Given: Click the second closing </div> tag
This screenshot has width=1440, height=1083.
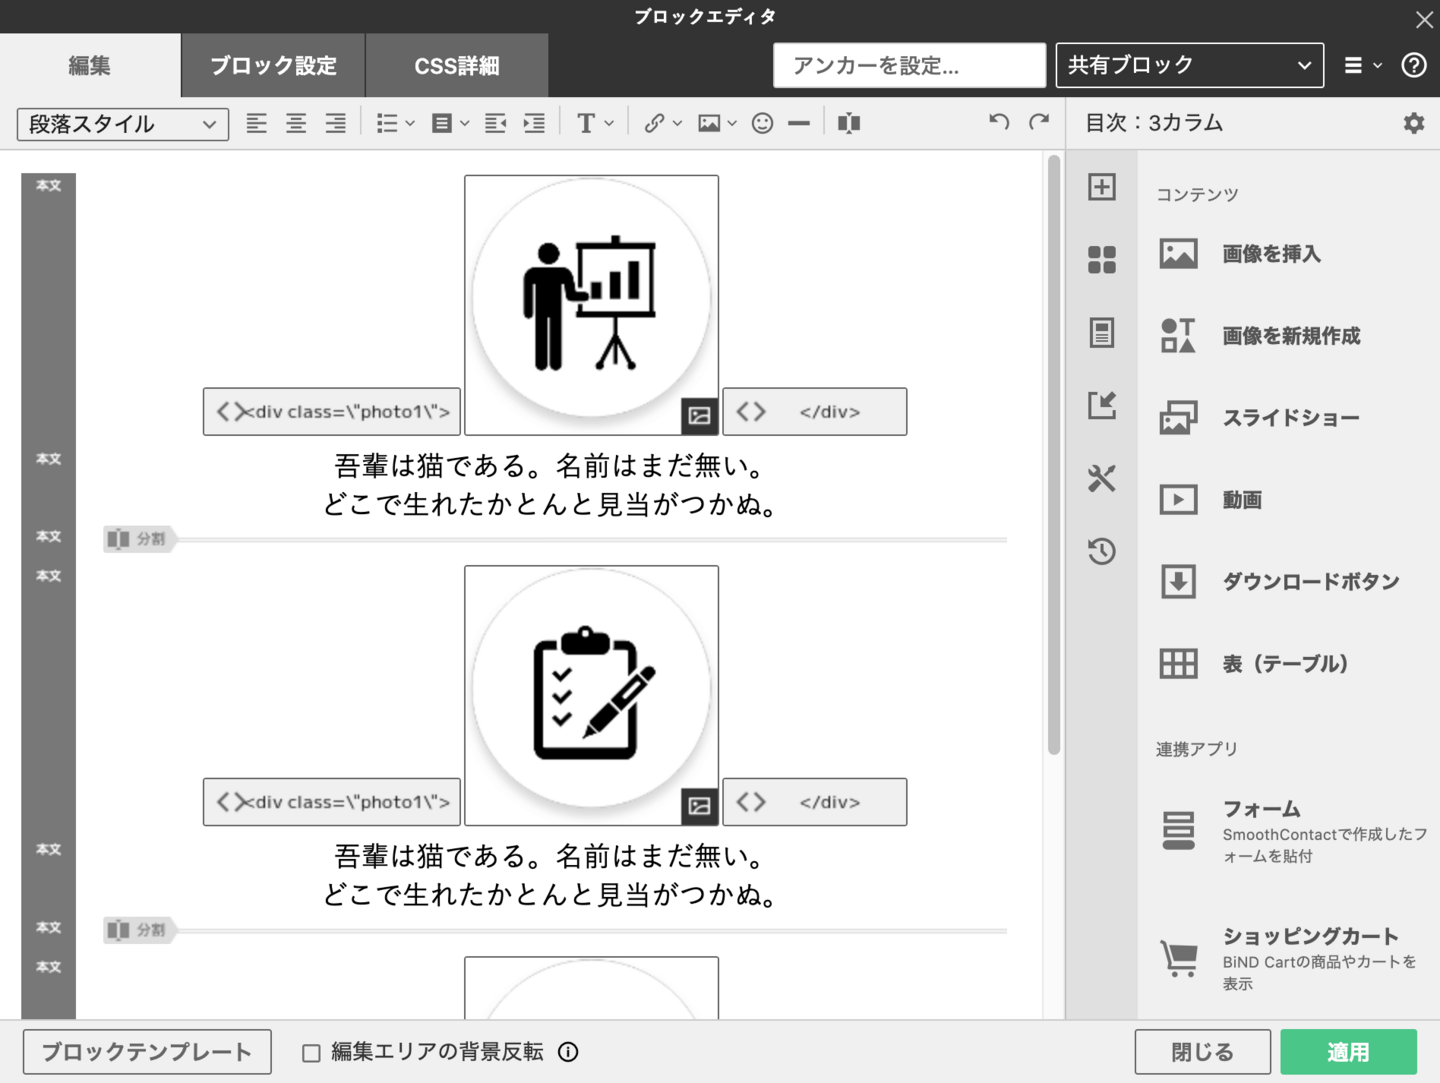Looking at the screenshot, I should pos(815,802).
